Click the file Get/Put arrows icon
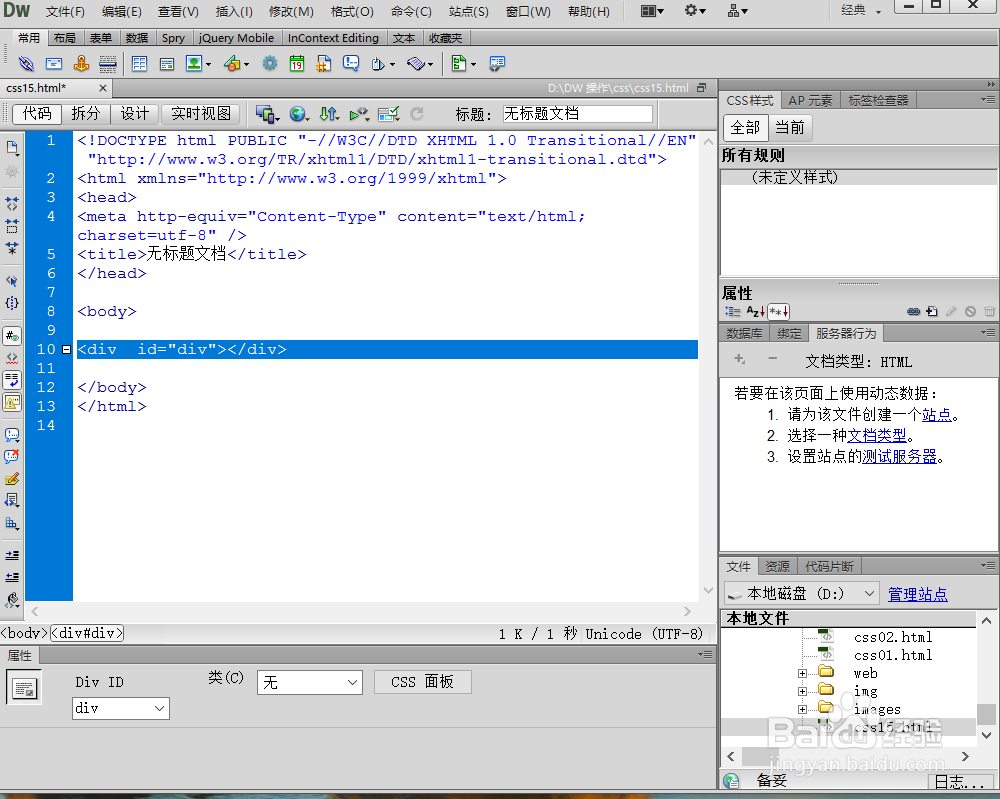This screenshot has height=799, width=1000. coord(328,113)
